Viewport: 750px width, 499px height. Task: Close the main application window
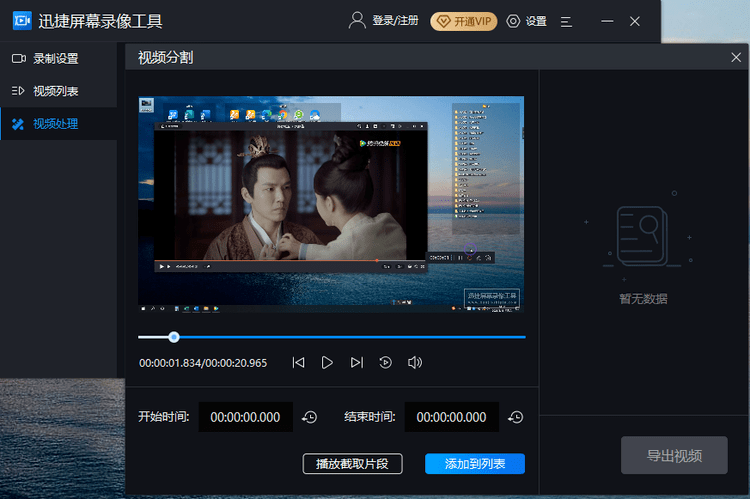(x=635, y=21)
